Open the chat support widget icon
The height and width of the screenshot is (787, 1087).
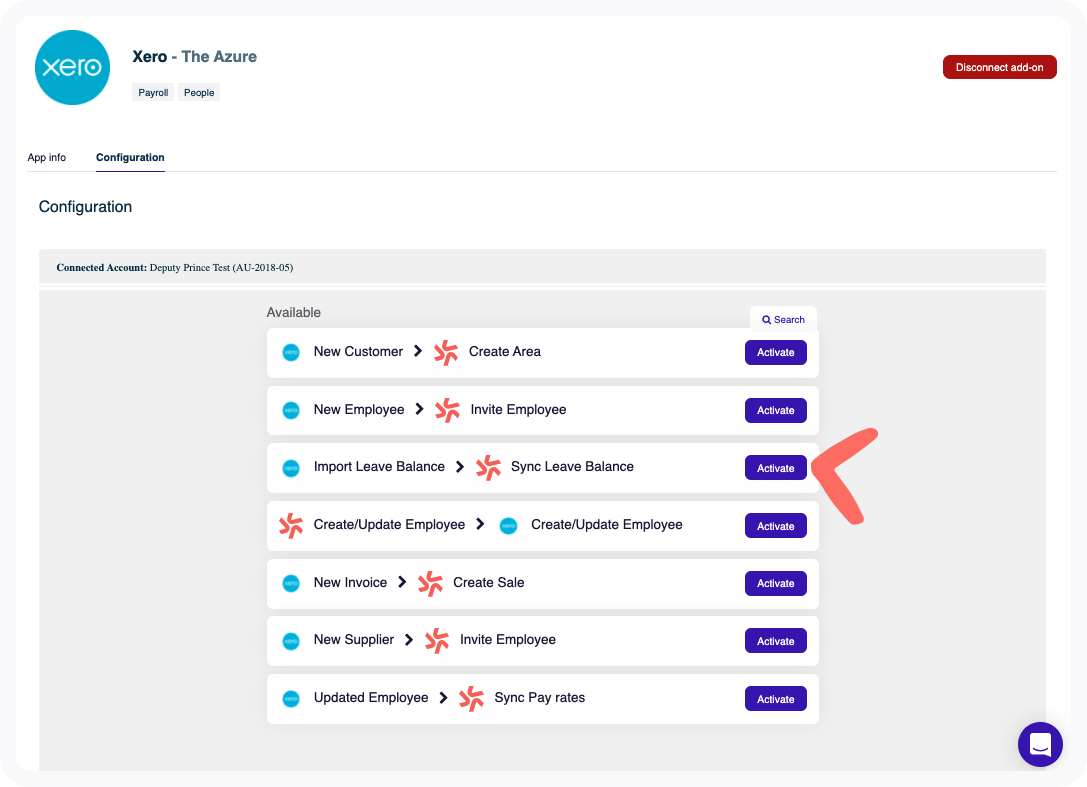pyautogui.click(x=1040, y=744)
